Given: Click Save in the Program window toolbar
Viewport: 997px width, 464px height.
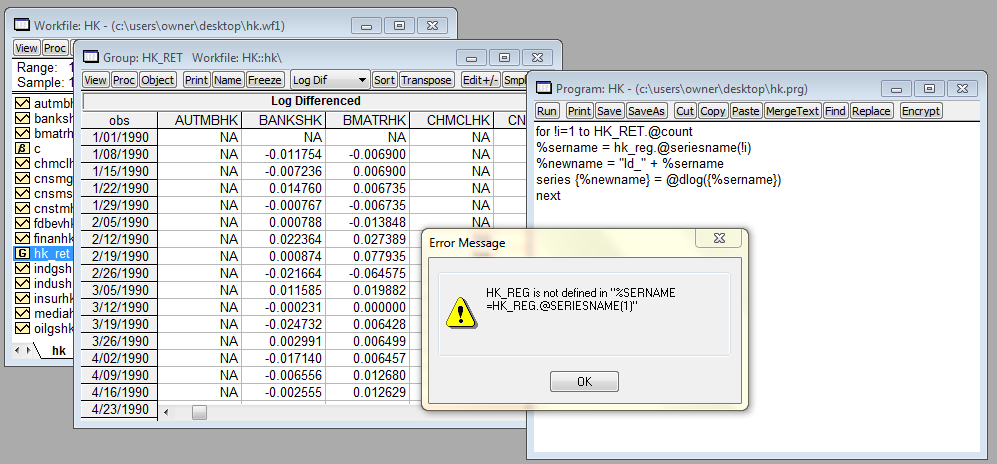Looking at the screenshot, I should click(609, 111).
